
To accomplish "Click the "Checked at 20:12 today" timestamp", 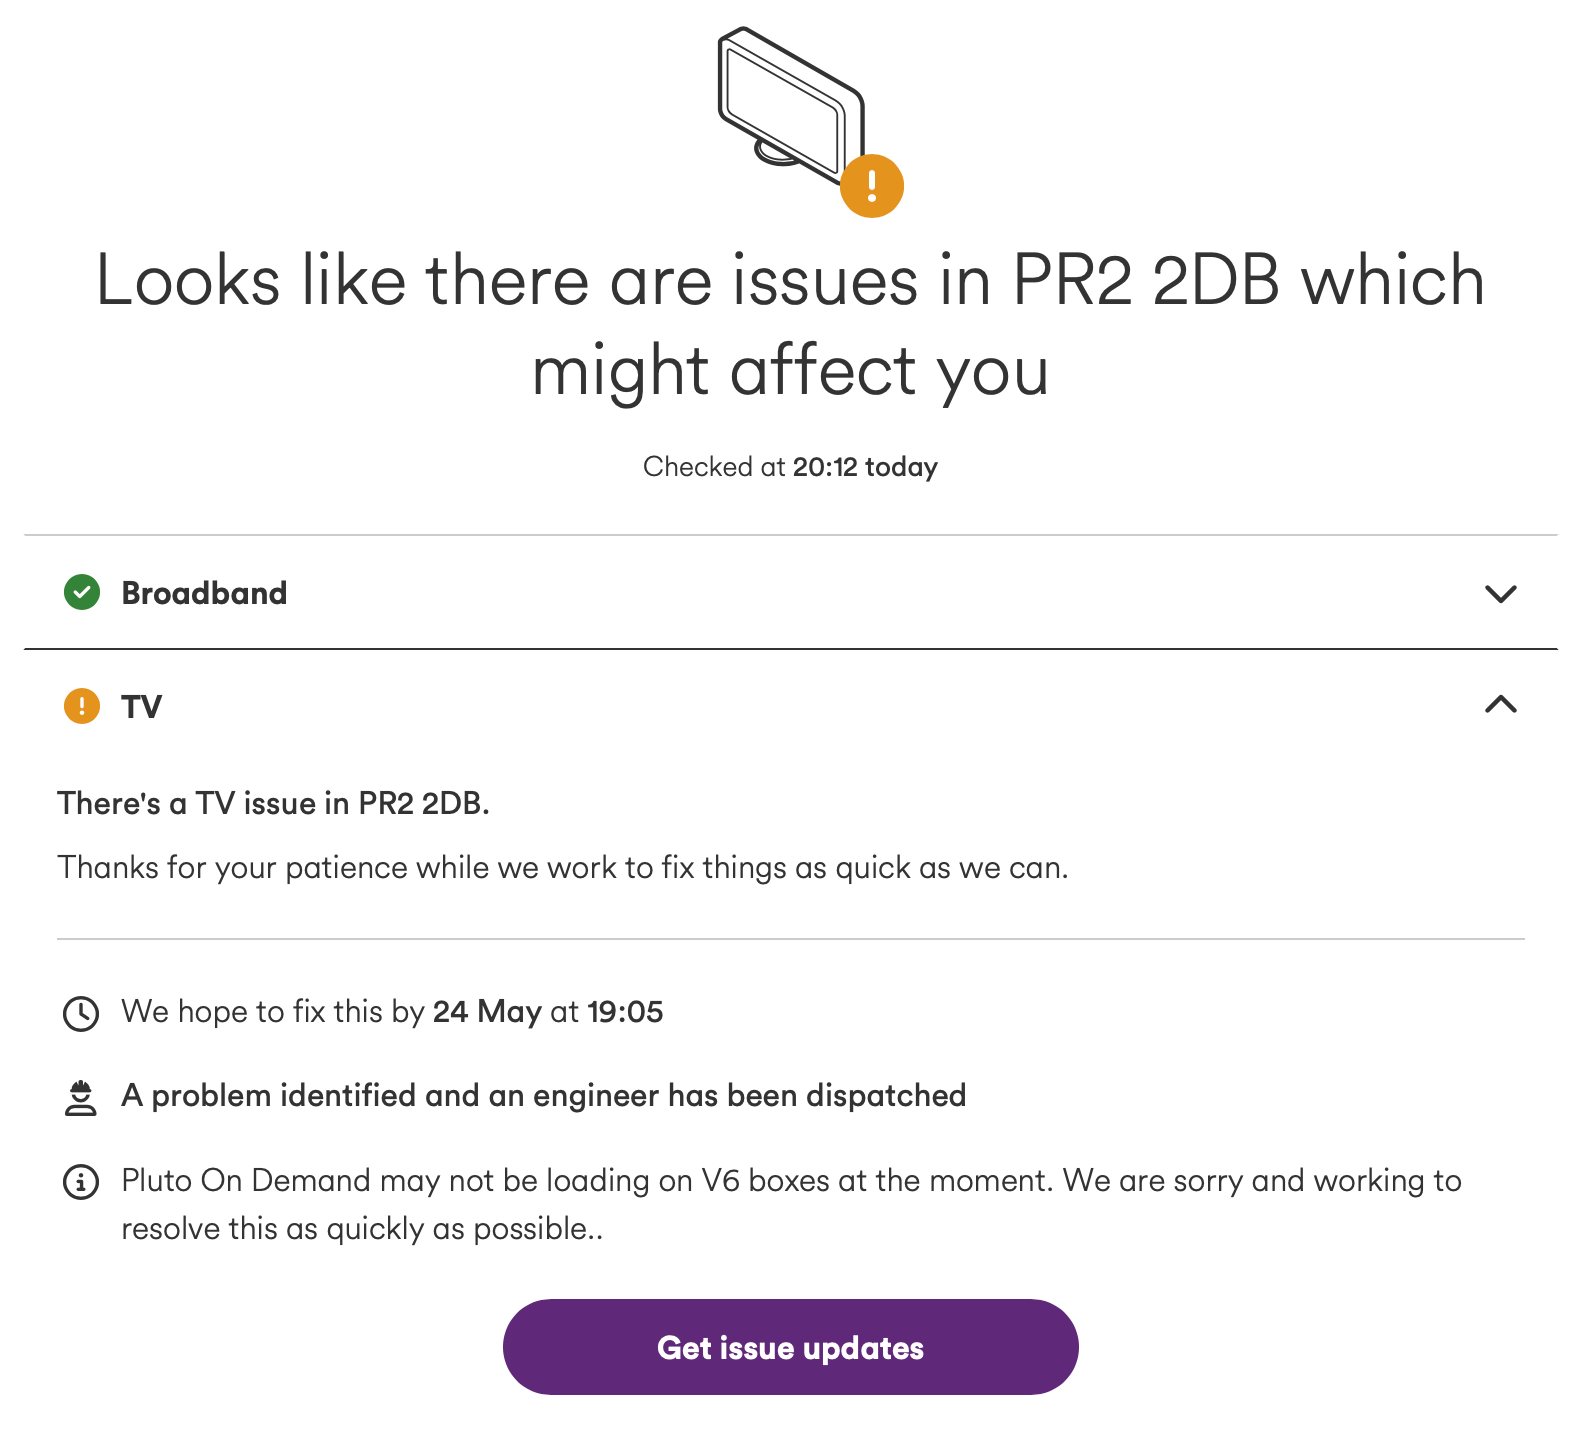I will click(790, 467).
